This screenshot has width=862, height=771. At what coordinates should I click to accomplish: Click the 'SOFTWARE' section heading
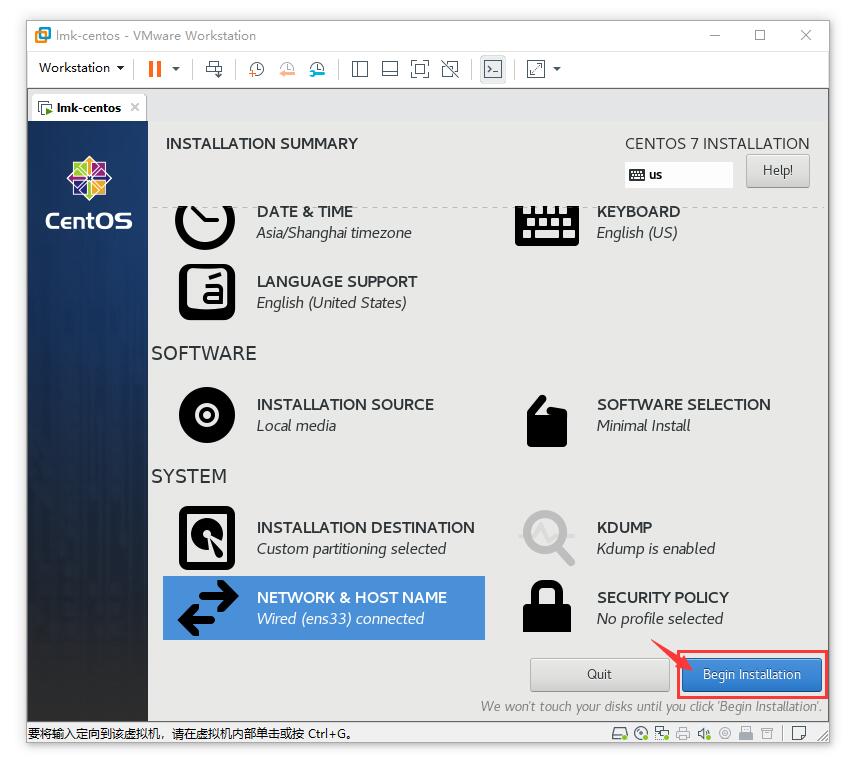[204, 354]
